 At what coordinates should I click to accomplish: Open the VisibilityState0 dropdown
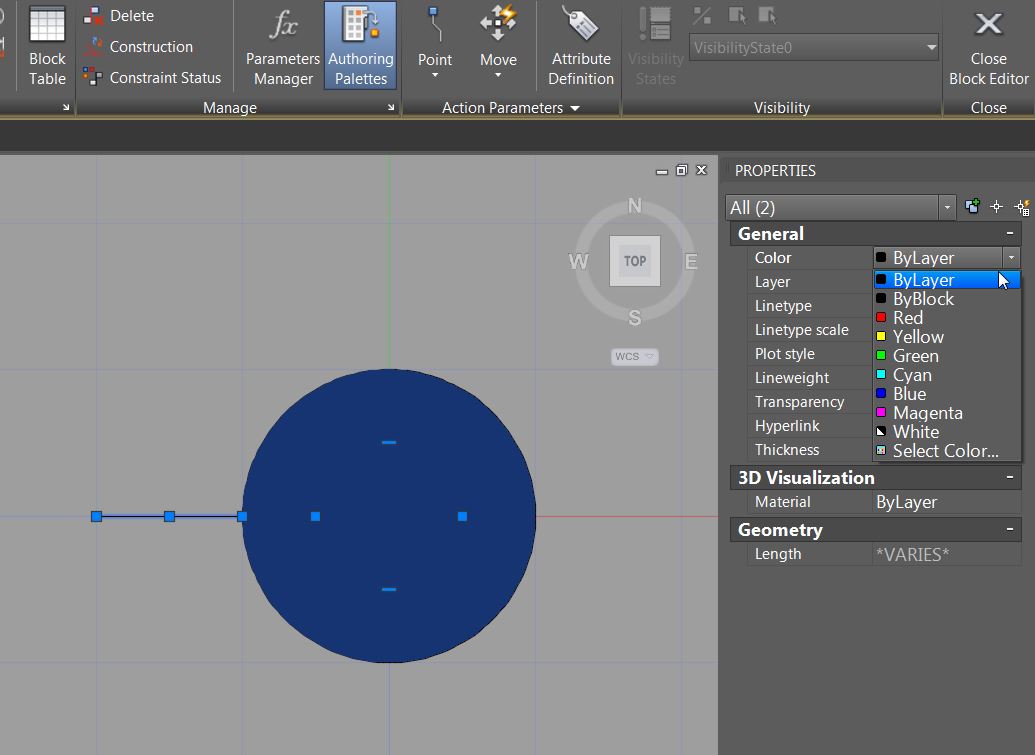tap(815, 47)
